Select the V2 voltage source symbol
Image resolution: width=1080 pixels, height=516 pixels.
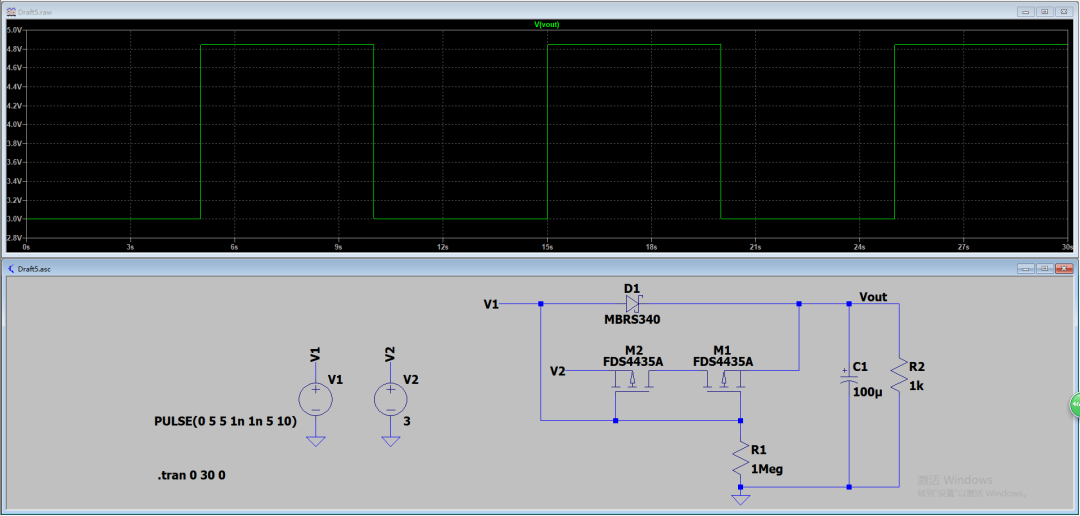pos(391,399)
